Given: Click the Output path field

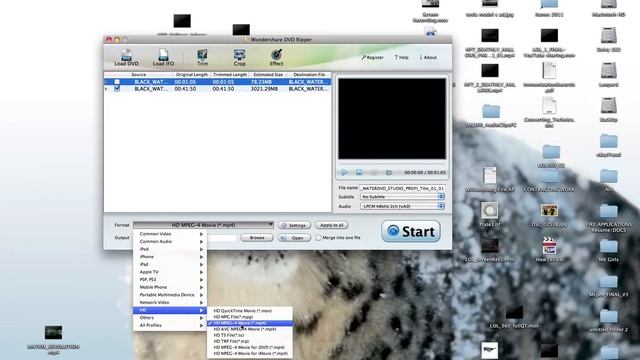Looking at the screenshot, I should click(222, 238).
